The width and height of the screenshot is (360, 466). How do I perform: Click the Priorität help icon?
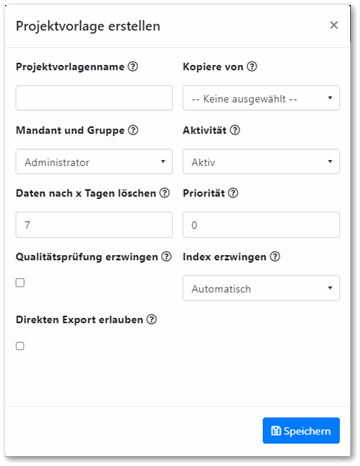click(233, 193)
